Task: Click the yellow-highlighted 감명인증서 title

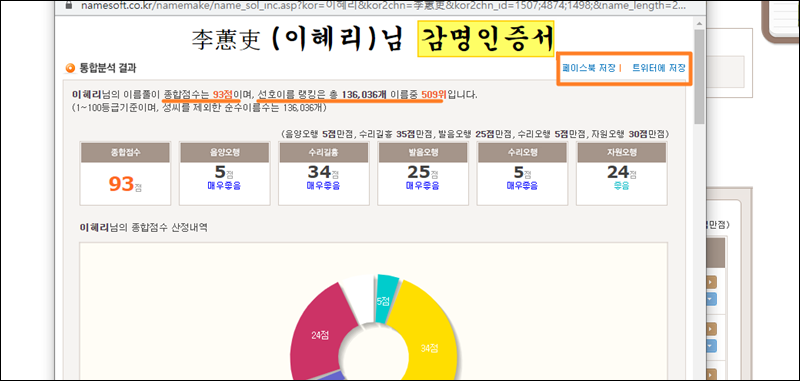Action: [486, 39]
